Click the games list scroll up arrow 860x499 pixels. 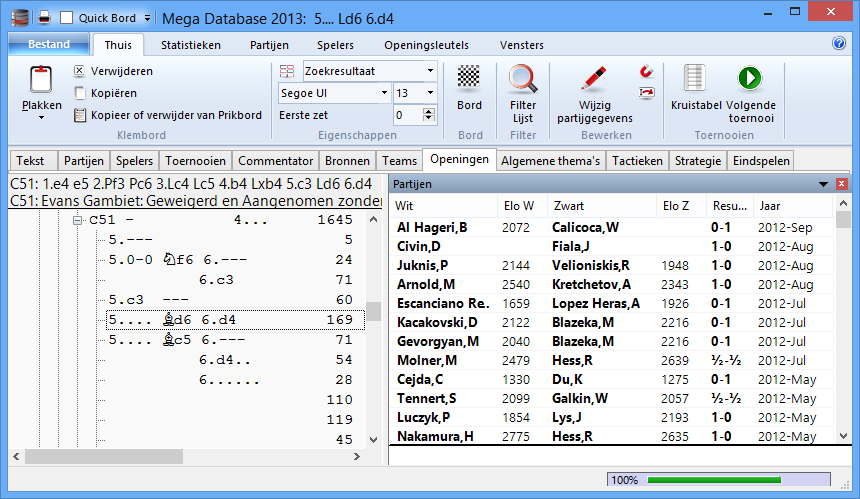coord(844,203)
